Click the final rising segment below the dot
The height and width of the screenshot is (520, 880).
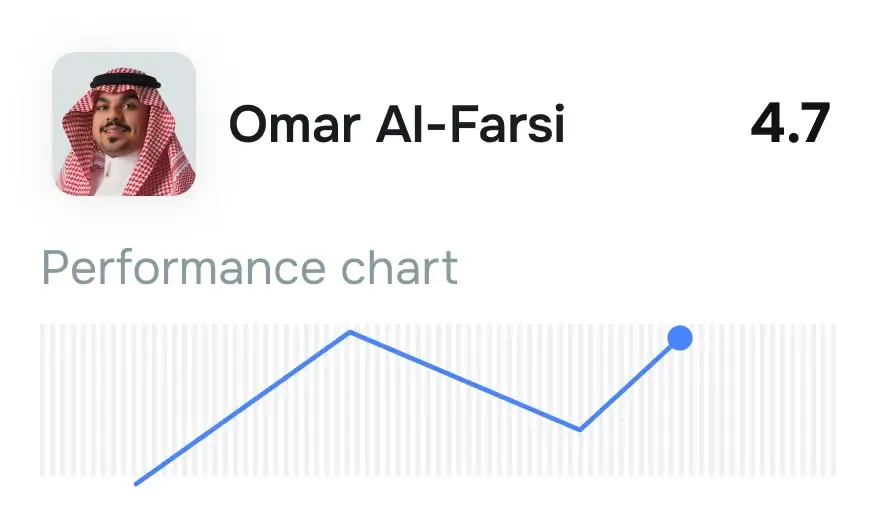click(x=628, y=386)
